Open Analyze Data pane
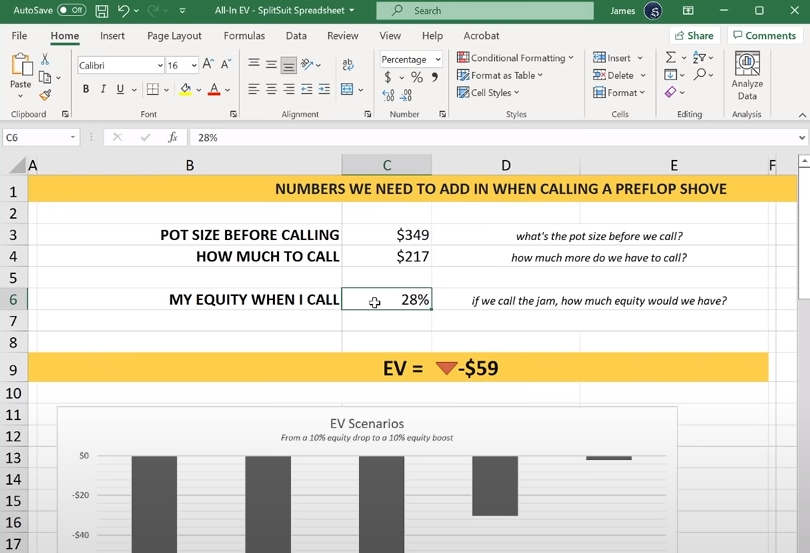 coord(747,76)
